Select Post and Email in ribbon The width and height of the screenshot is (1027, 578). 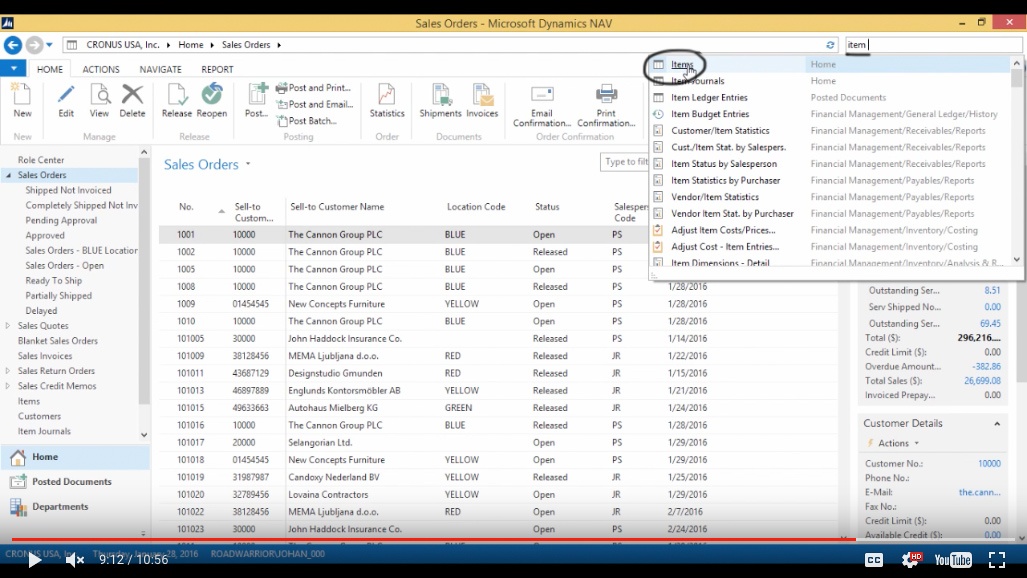(315, 104)
